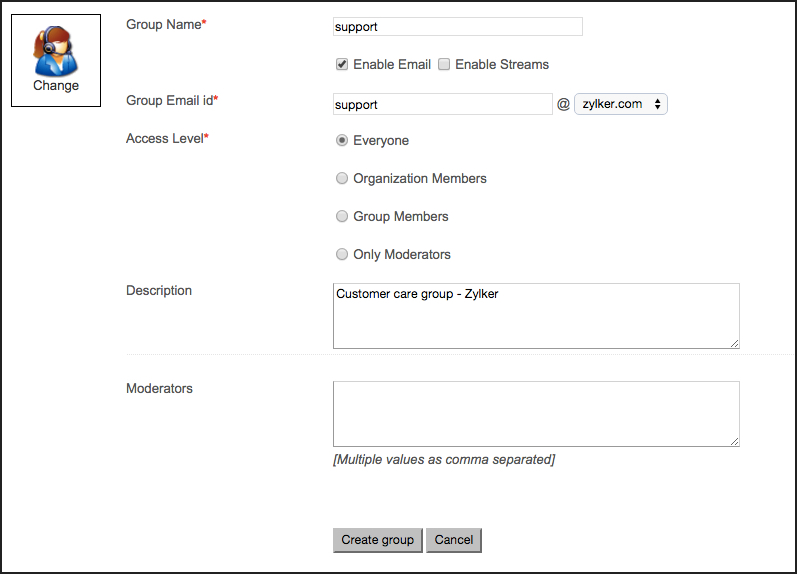
Task: Select the Everyone access level
Action: (x=342, y=140)
